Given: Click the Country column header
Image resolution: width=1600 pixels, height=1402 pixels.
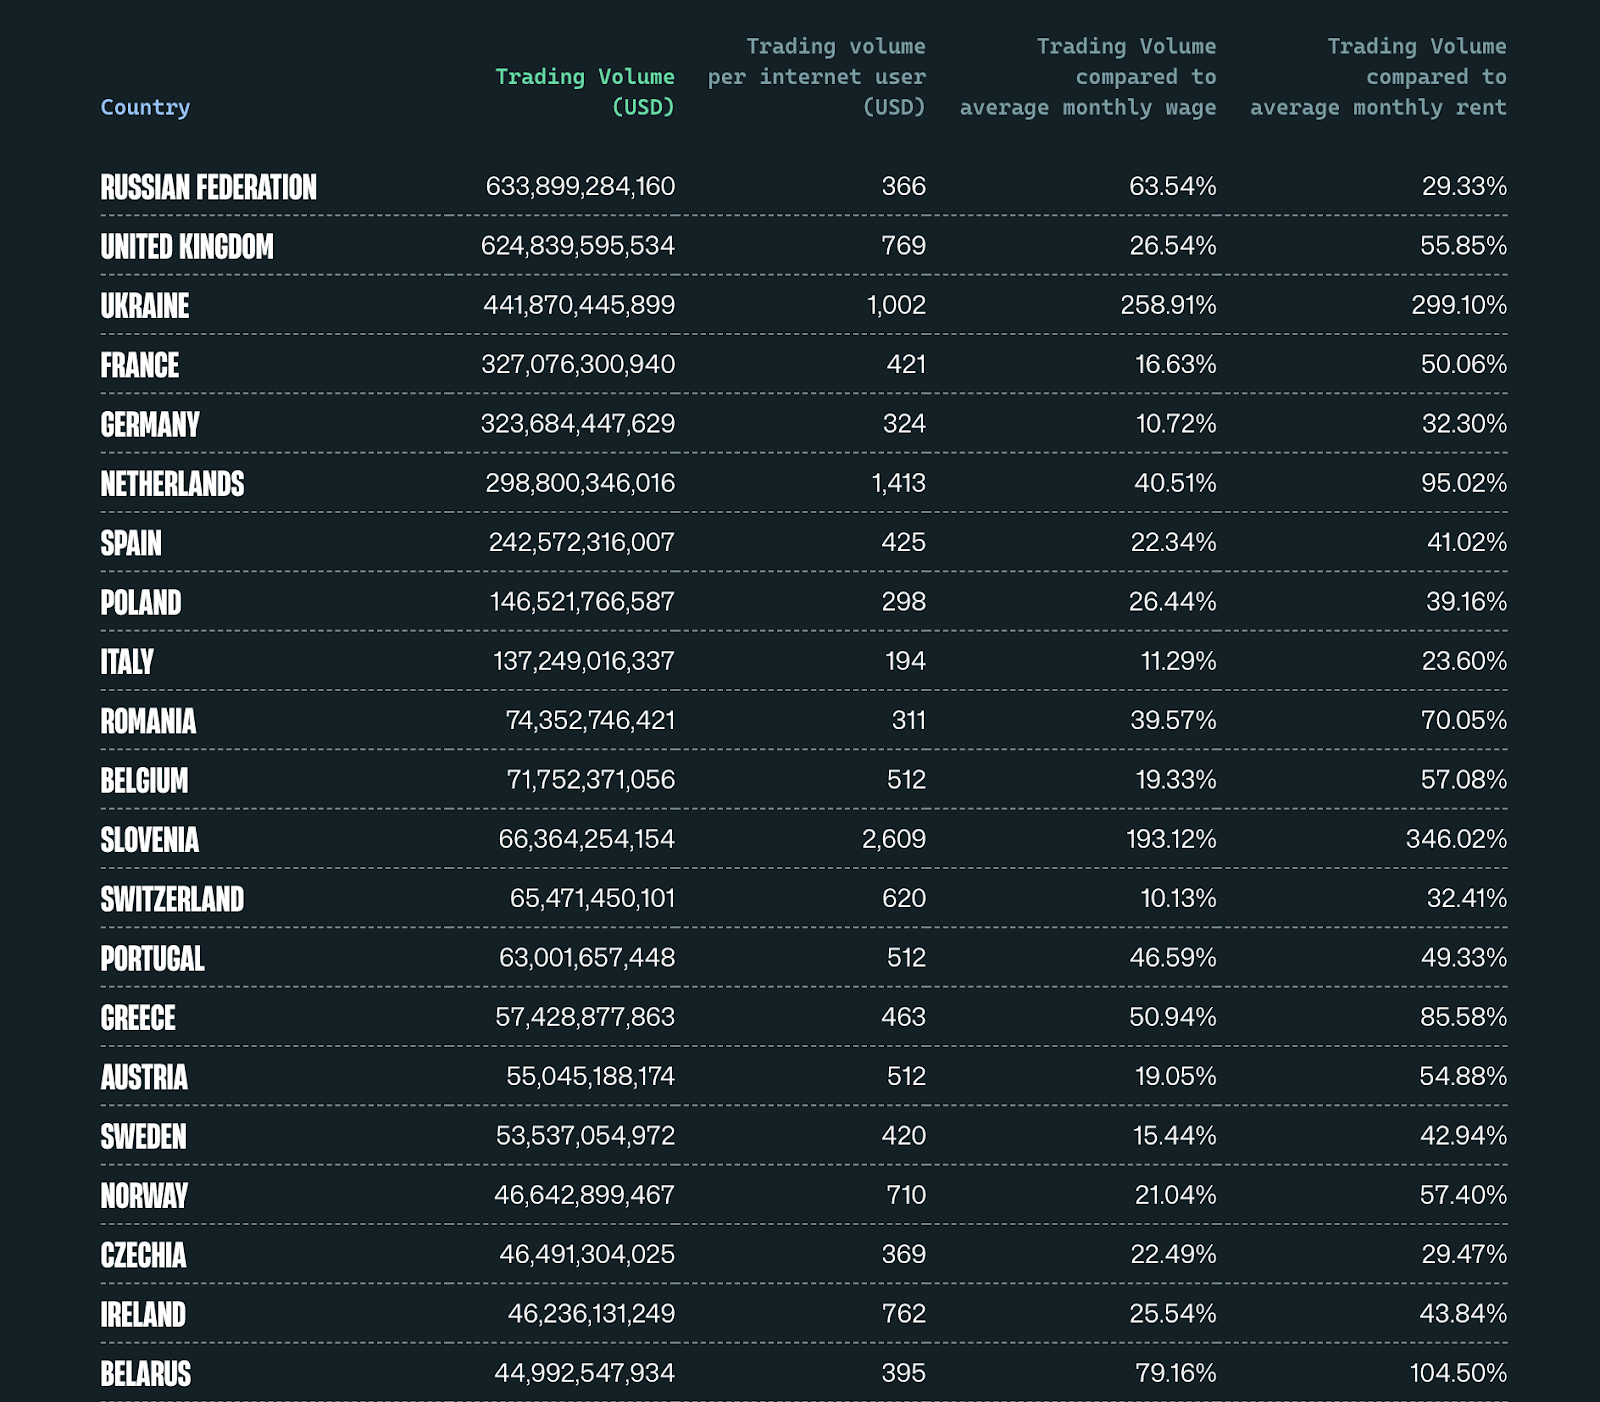Looking at the screenshot, I should coord(145,107).
